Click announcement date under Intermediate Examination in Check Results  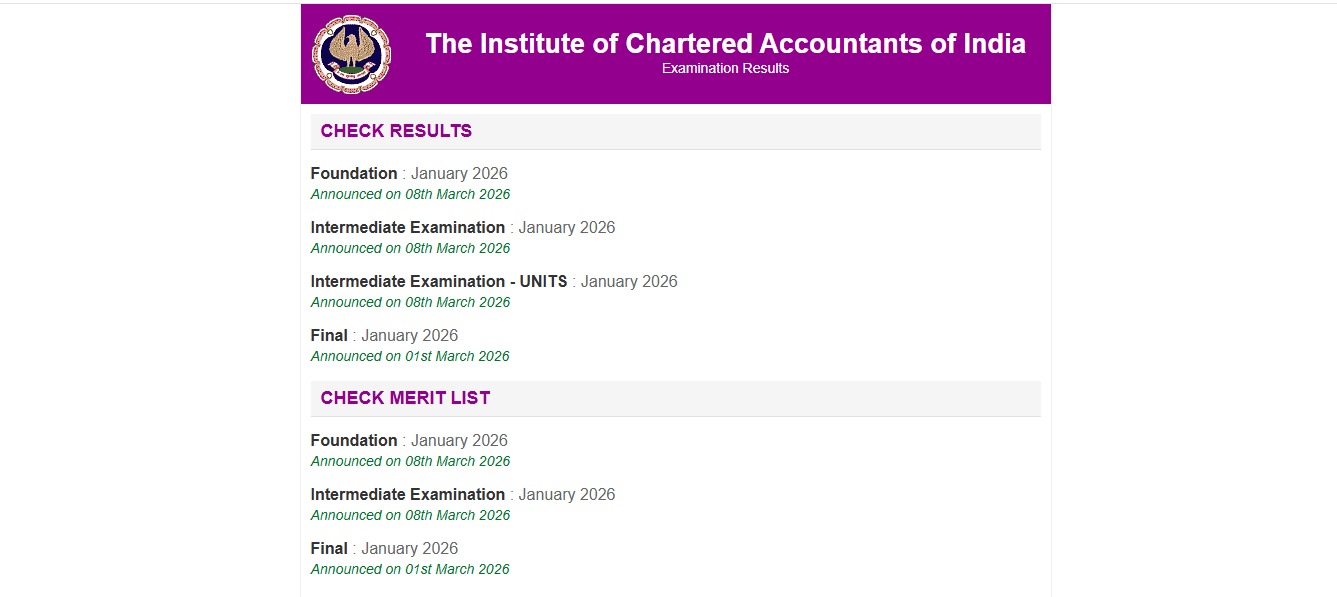pyautogui.click(x=410, y=248)
